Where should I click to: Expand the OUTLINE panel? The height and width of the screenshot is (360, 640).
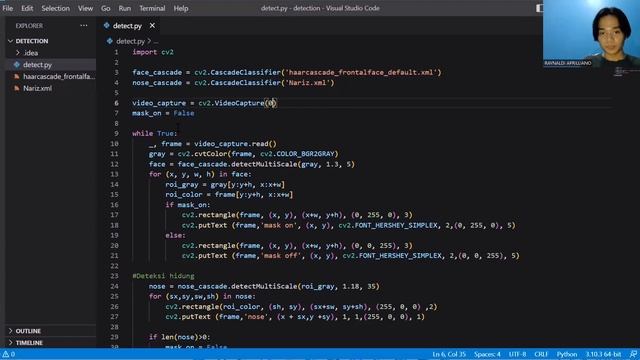28,331
